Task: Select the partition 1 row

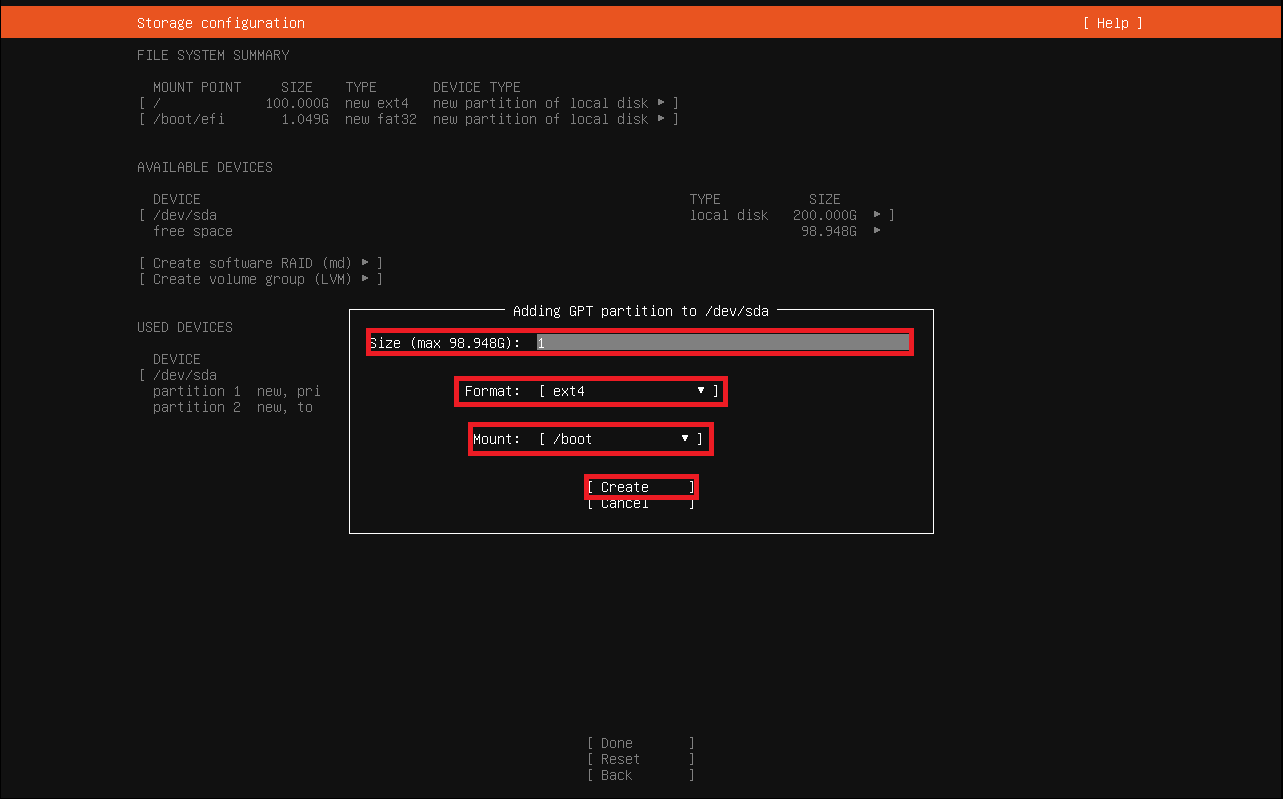Action: (236, 391)
